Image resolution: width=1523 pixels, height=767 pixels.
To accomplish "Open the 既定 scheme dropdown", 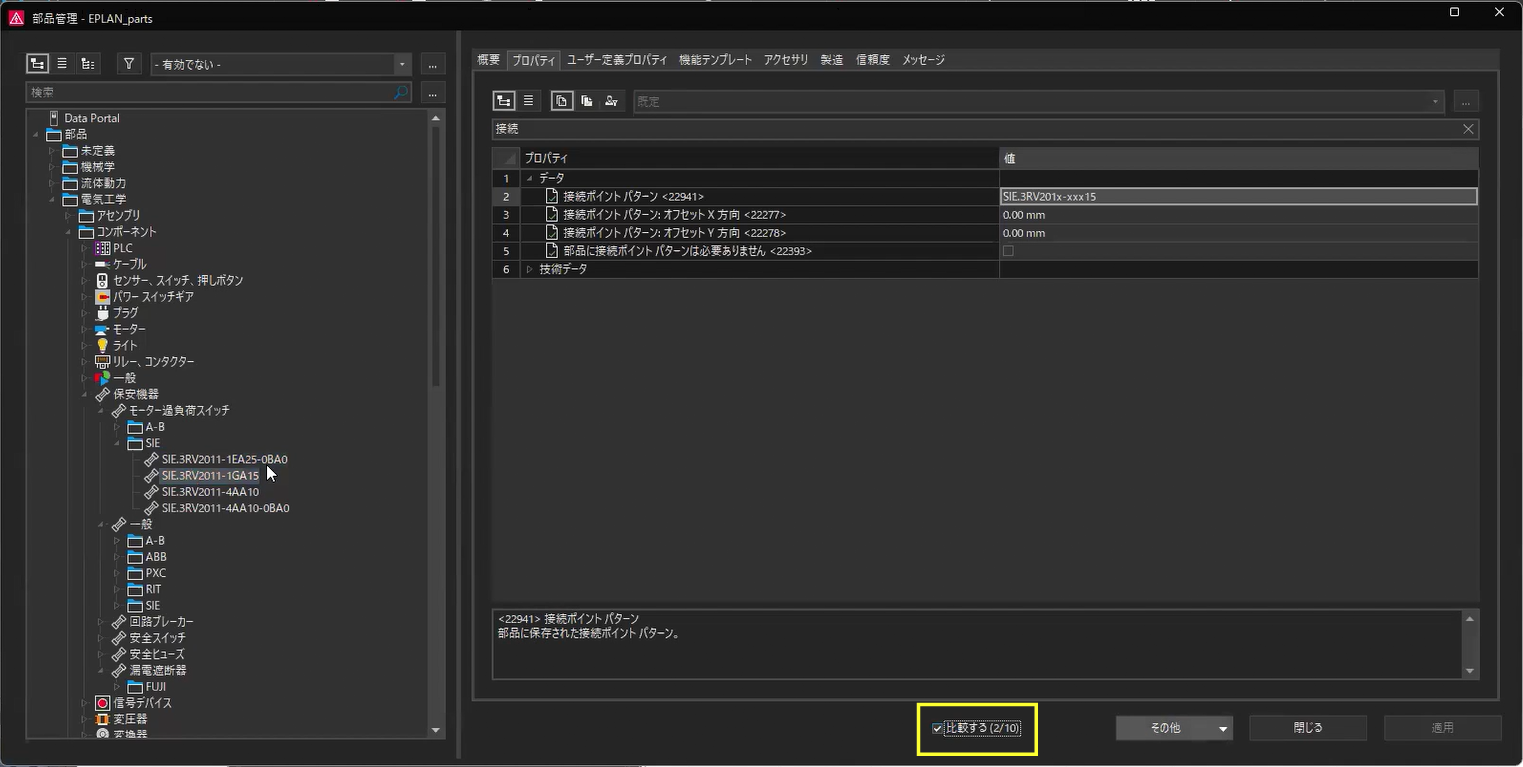I will pyautogui.click(x=1436, y=101).
